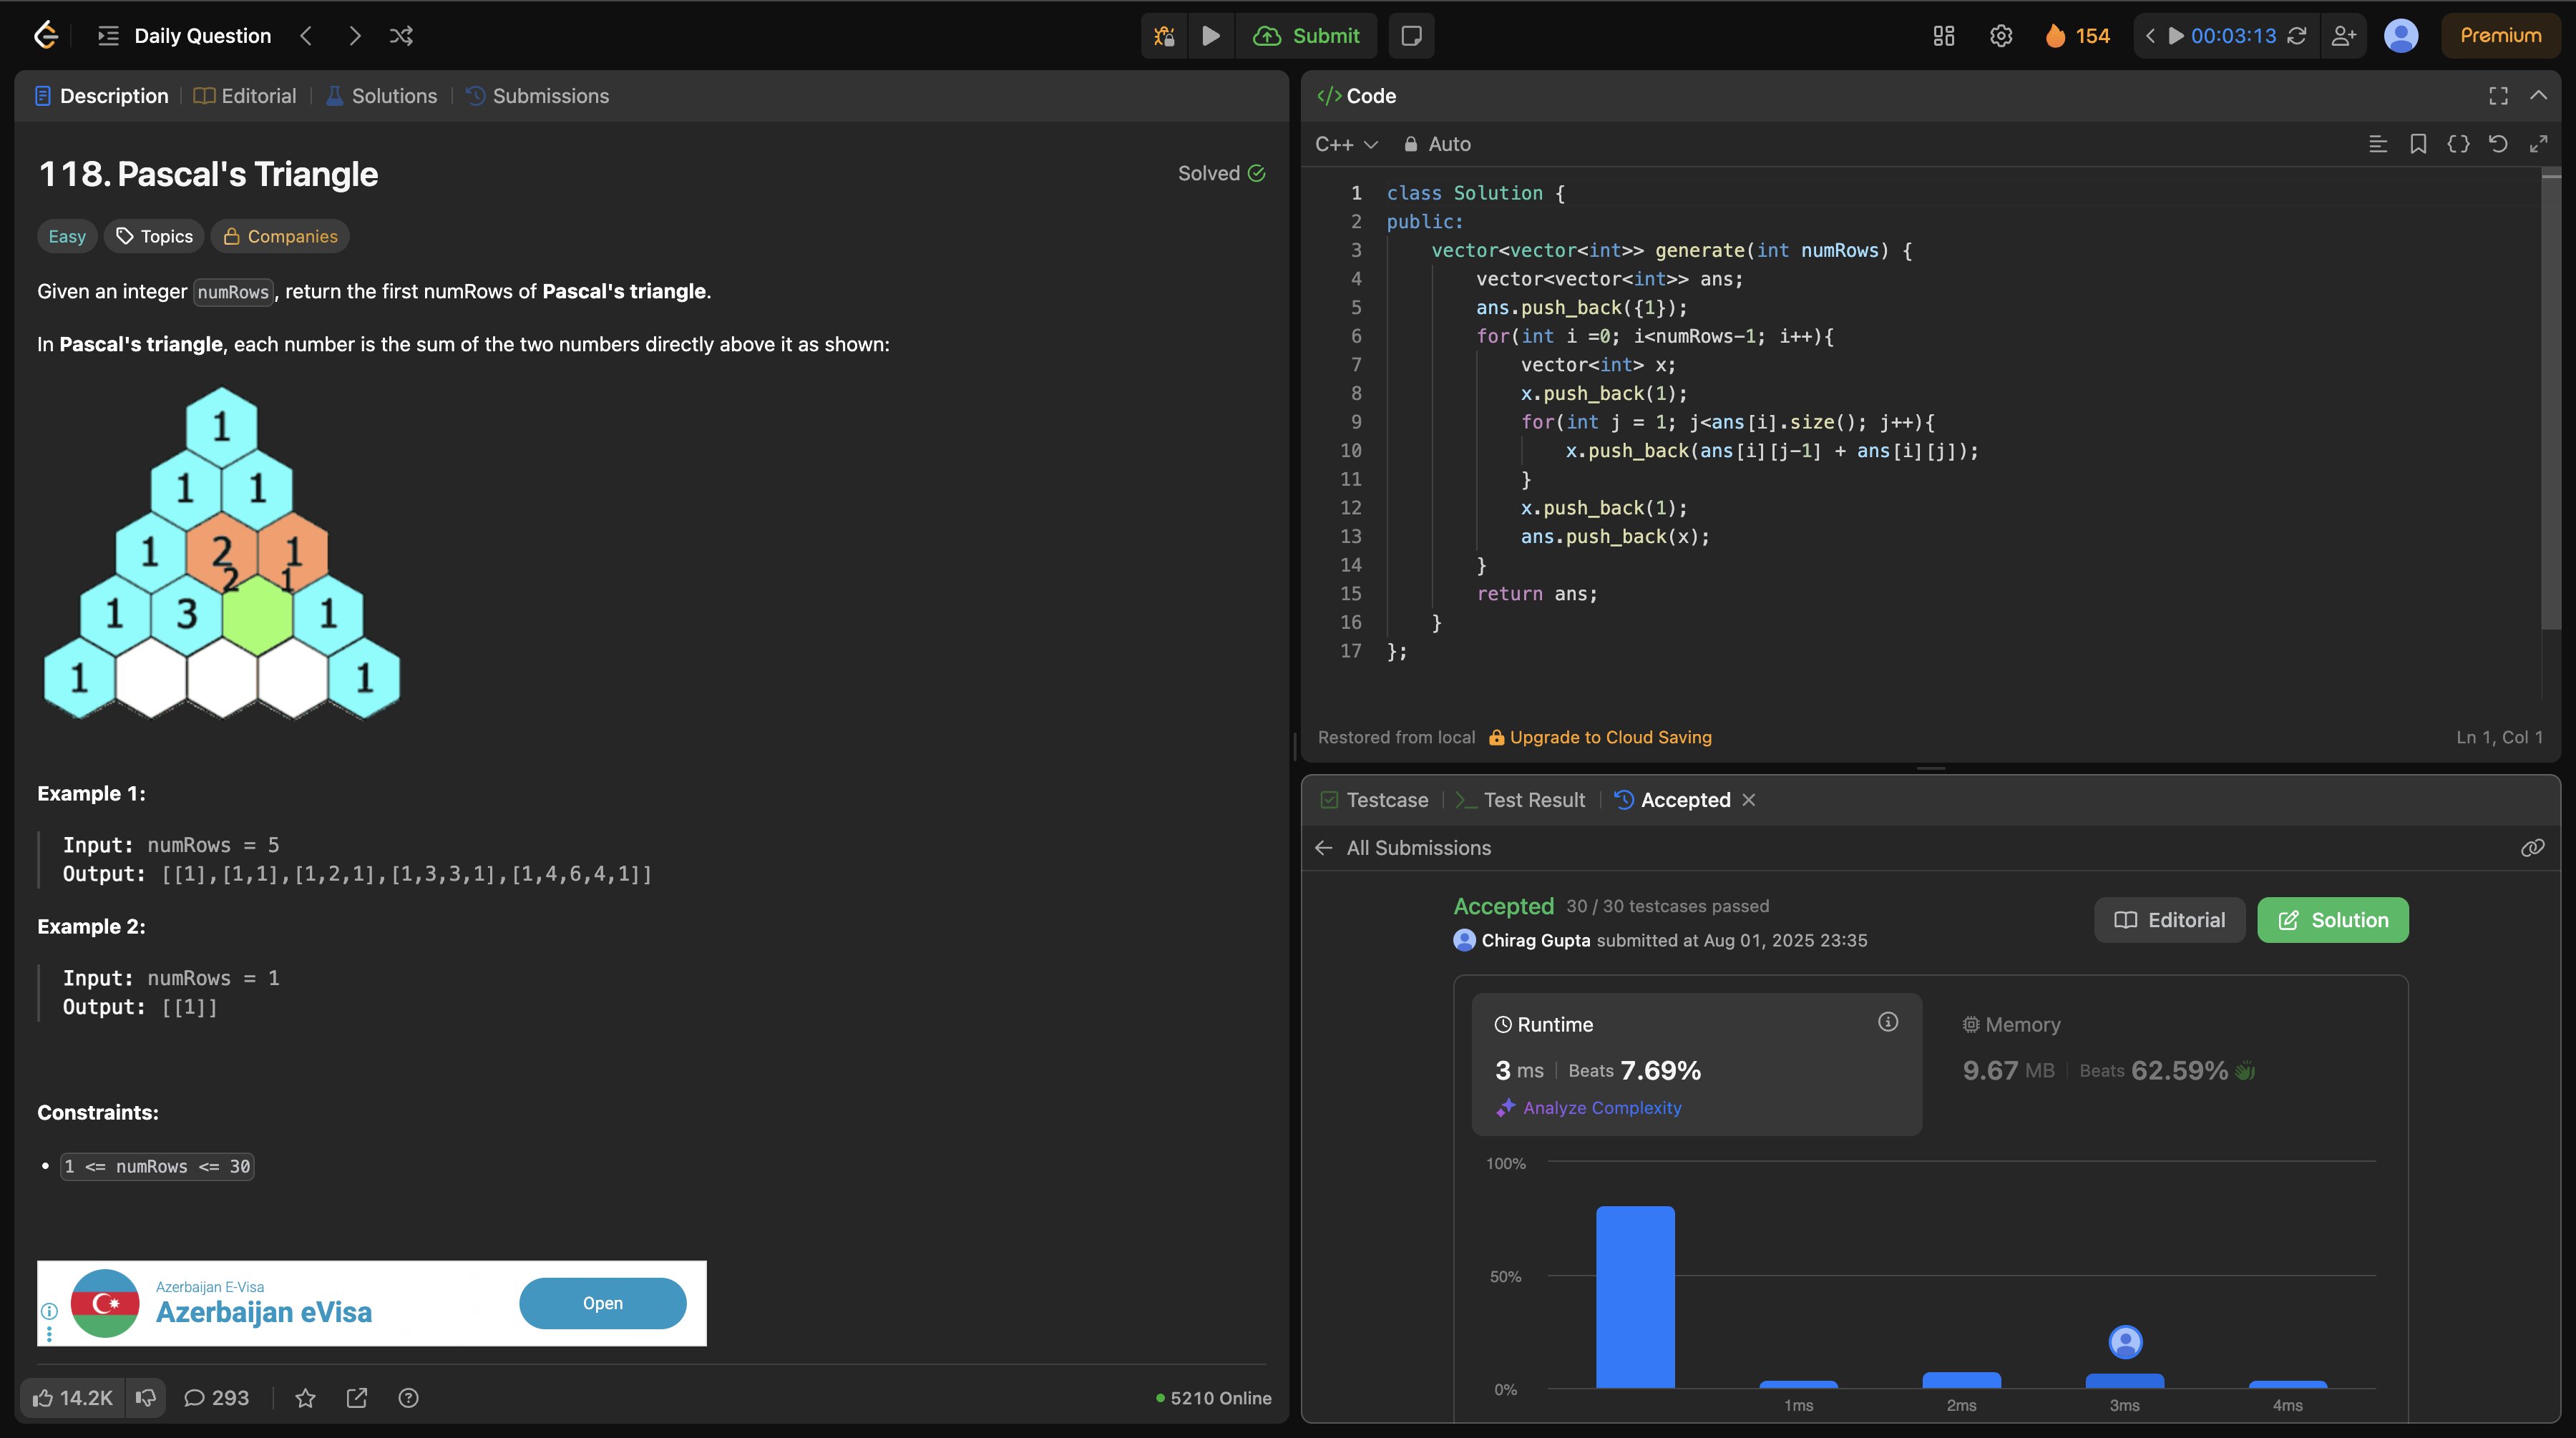Format code with braces icon
The height and width of the screenshot is (1438, 2576).
2457,144
